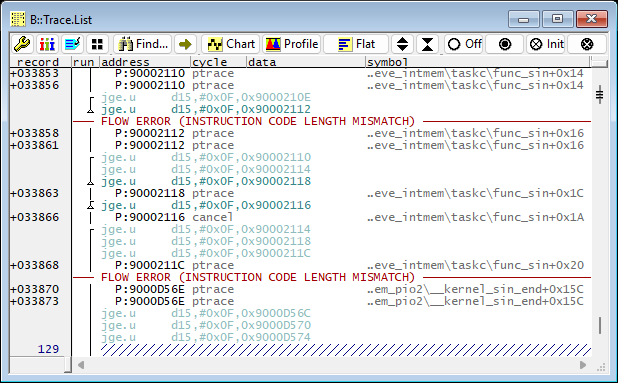
Task: Click jge.u line targeting 0x90002116
Action: 206,205
